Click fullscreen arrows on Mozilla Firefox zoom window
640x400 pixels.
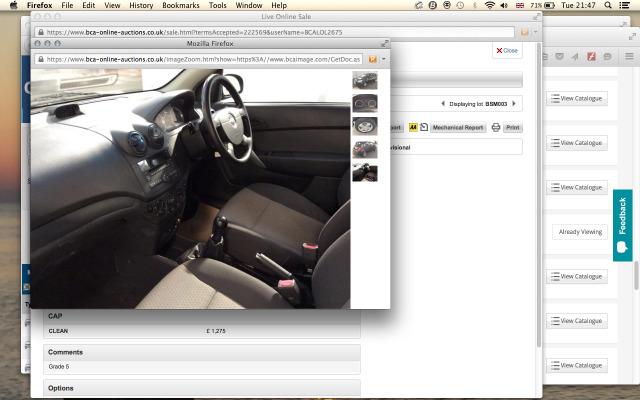tap(384, 43)
